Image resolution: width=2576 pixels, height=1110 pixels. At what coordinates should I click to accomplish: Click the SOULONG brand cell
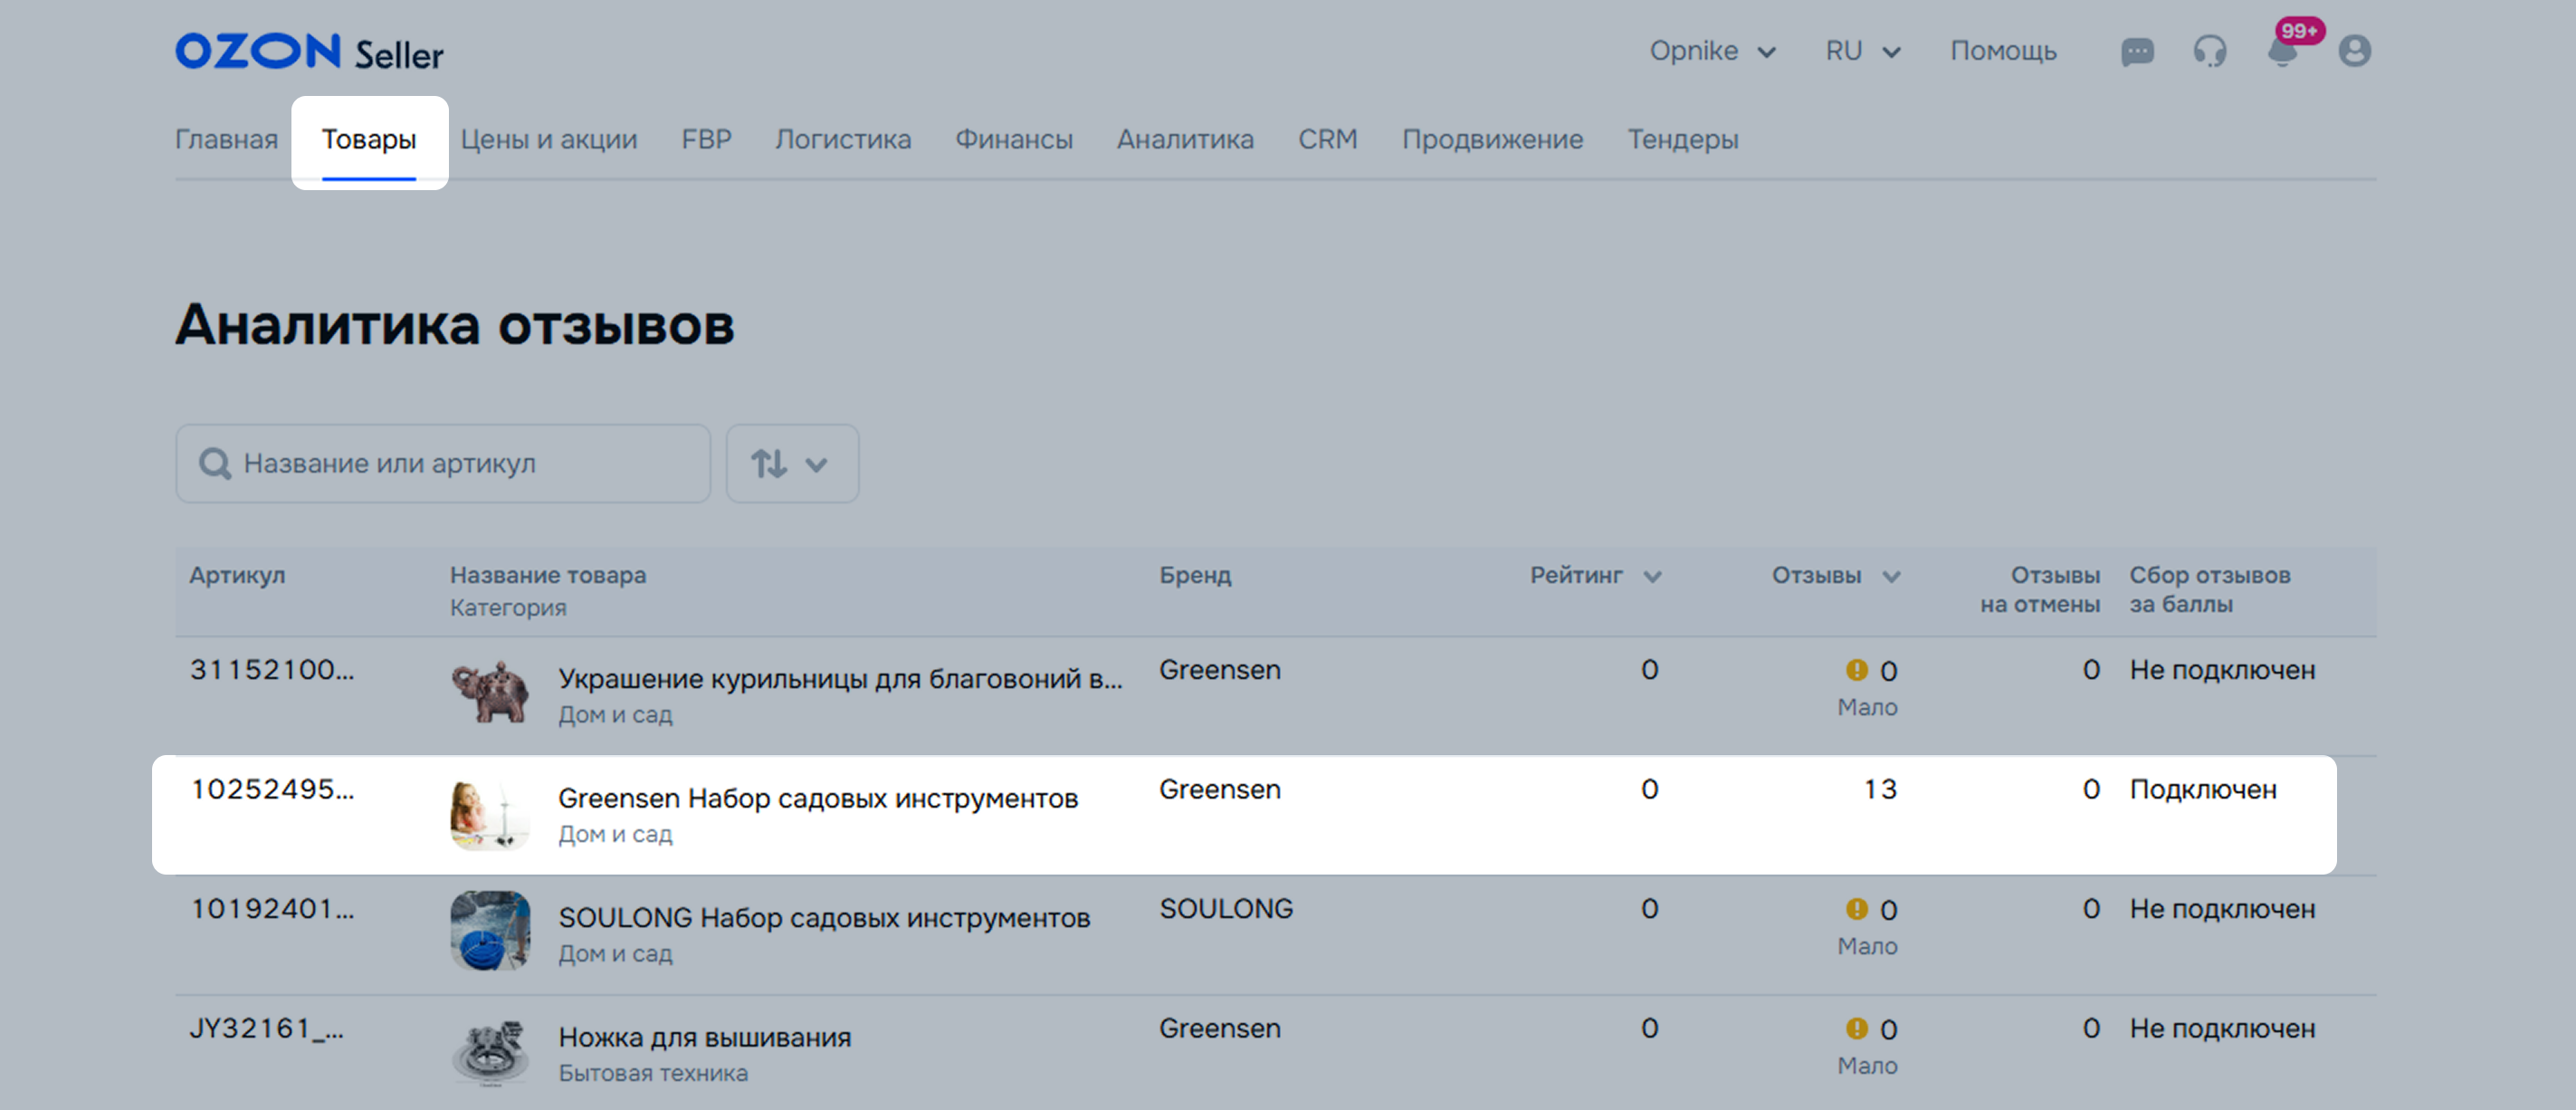pos(1226,909)
